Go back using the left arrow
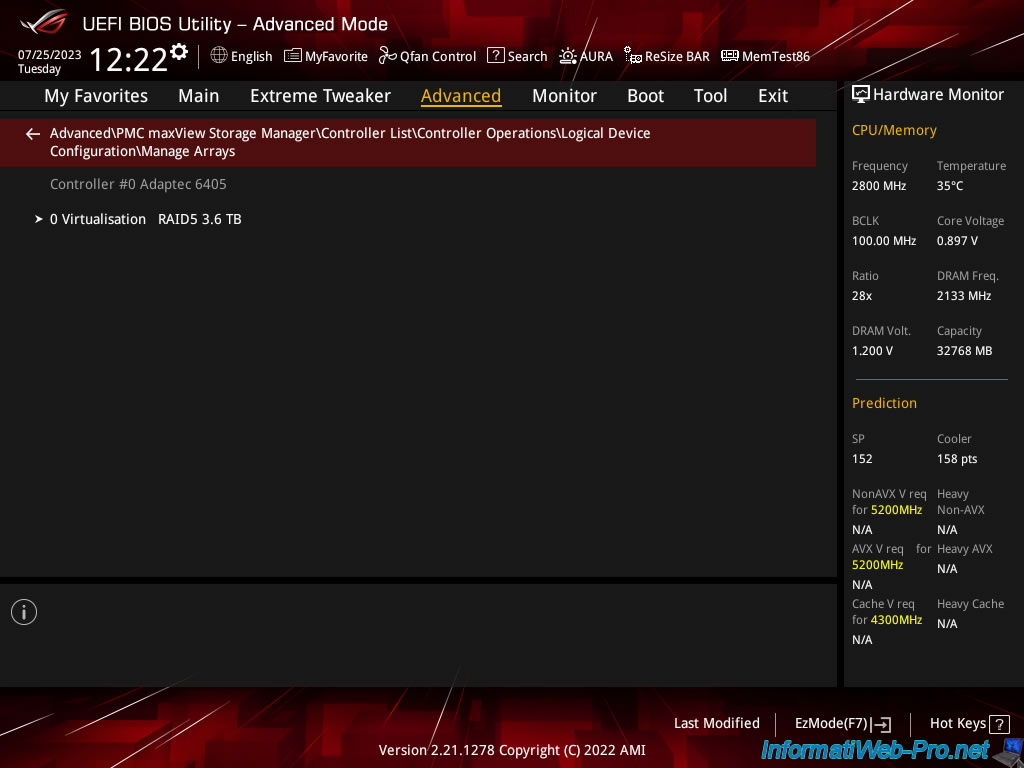Image resolution: width=1024 pixels, height=768 pixels. click(33, 134)
